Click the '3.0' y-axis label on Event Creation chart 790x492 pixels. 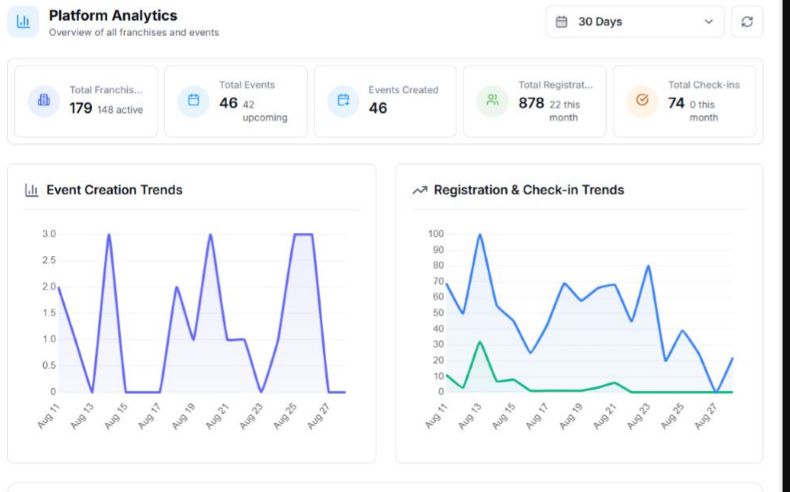coord(49,234)
